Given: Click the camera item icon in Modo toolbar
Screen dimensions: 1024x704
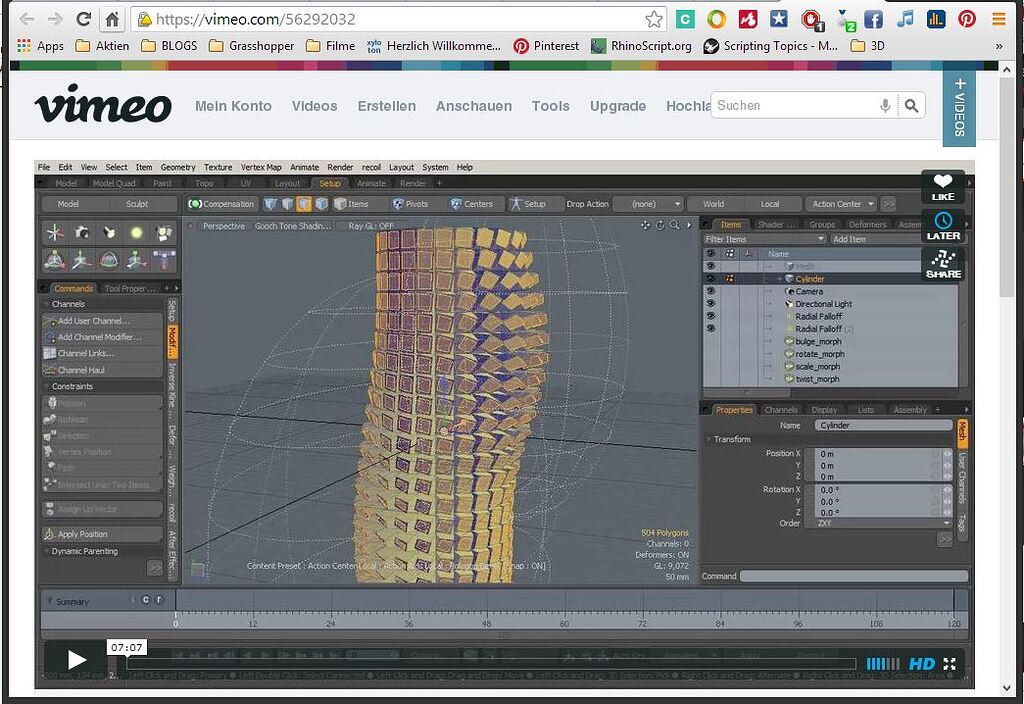Looking at the screenshot, I should click(x=82, y=232).
